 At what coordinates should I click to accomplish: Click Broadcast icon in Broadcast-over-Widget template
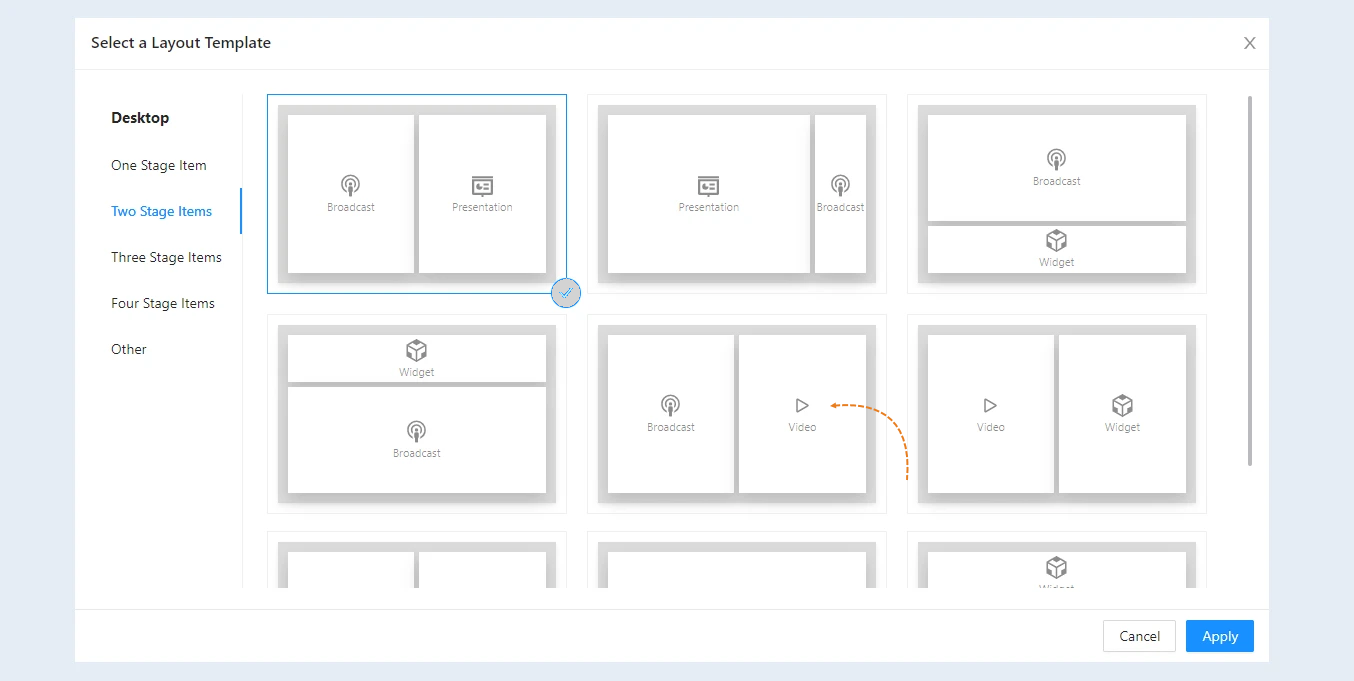coord(1056,159)
